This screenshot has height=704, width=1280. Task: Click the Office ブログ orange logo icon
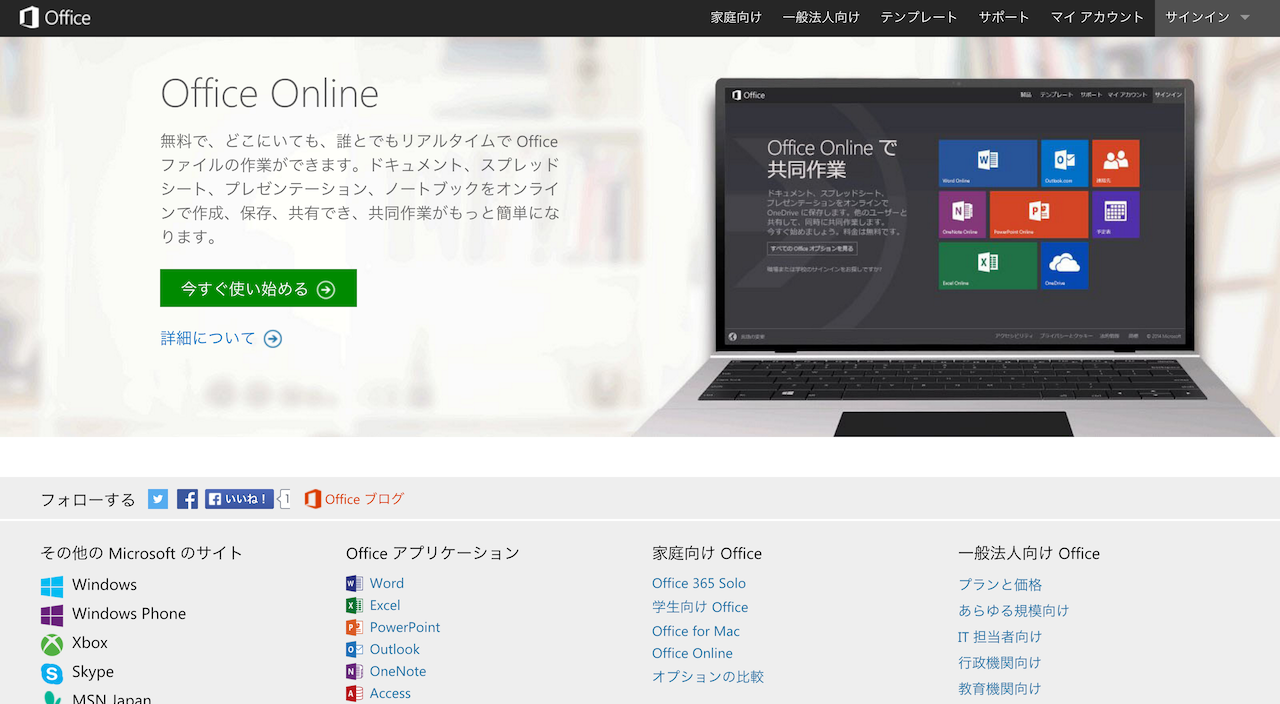[313, 499]
